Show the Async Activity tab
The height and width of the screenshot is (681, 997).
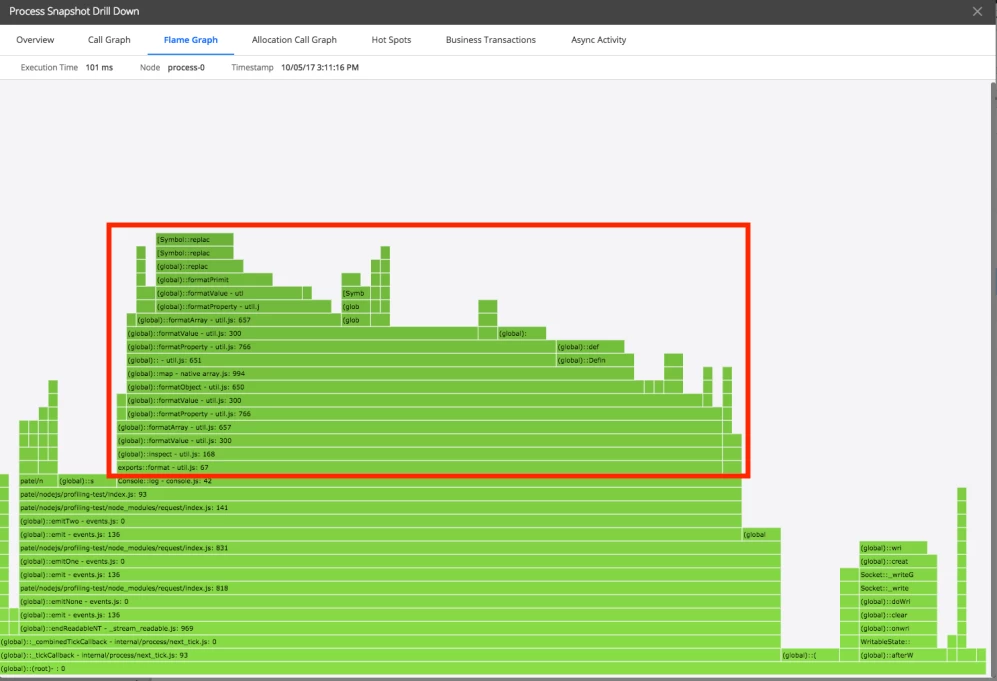coord(598,40)
